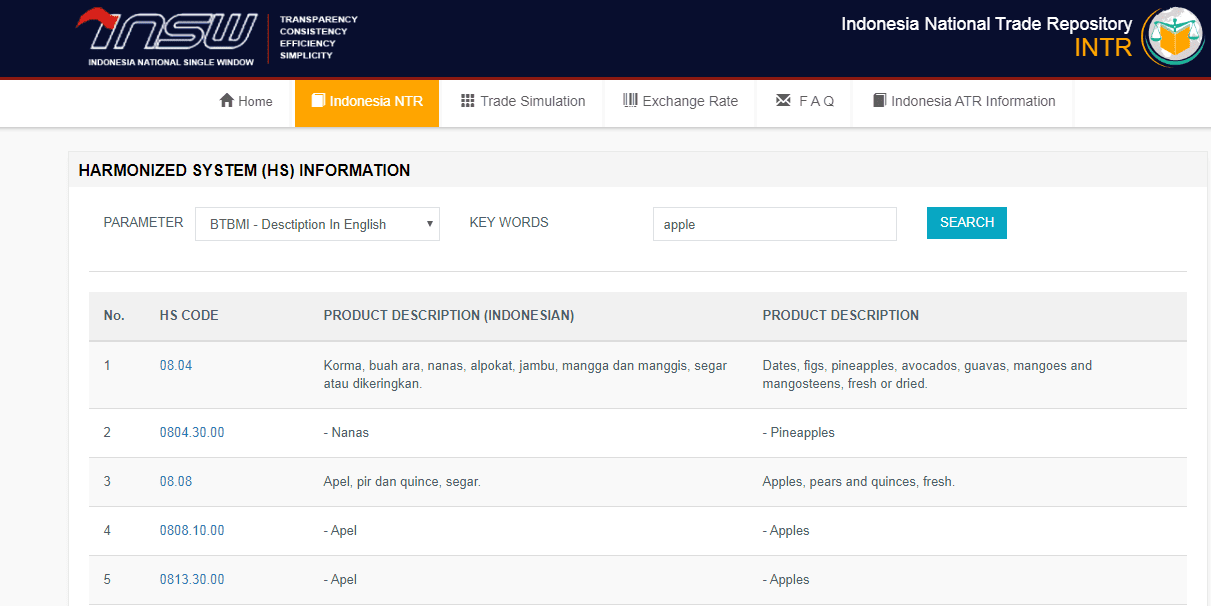This screenshot has height=606, width=1211.
Task: Click the KEY WORDS input containing apple
Action: (x=774, y=224)
